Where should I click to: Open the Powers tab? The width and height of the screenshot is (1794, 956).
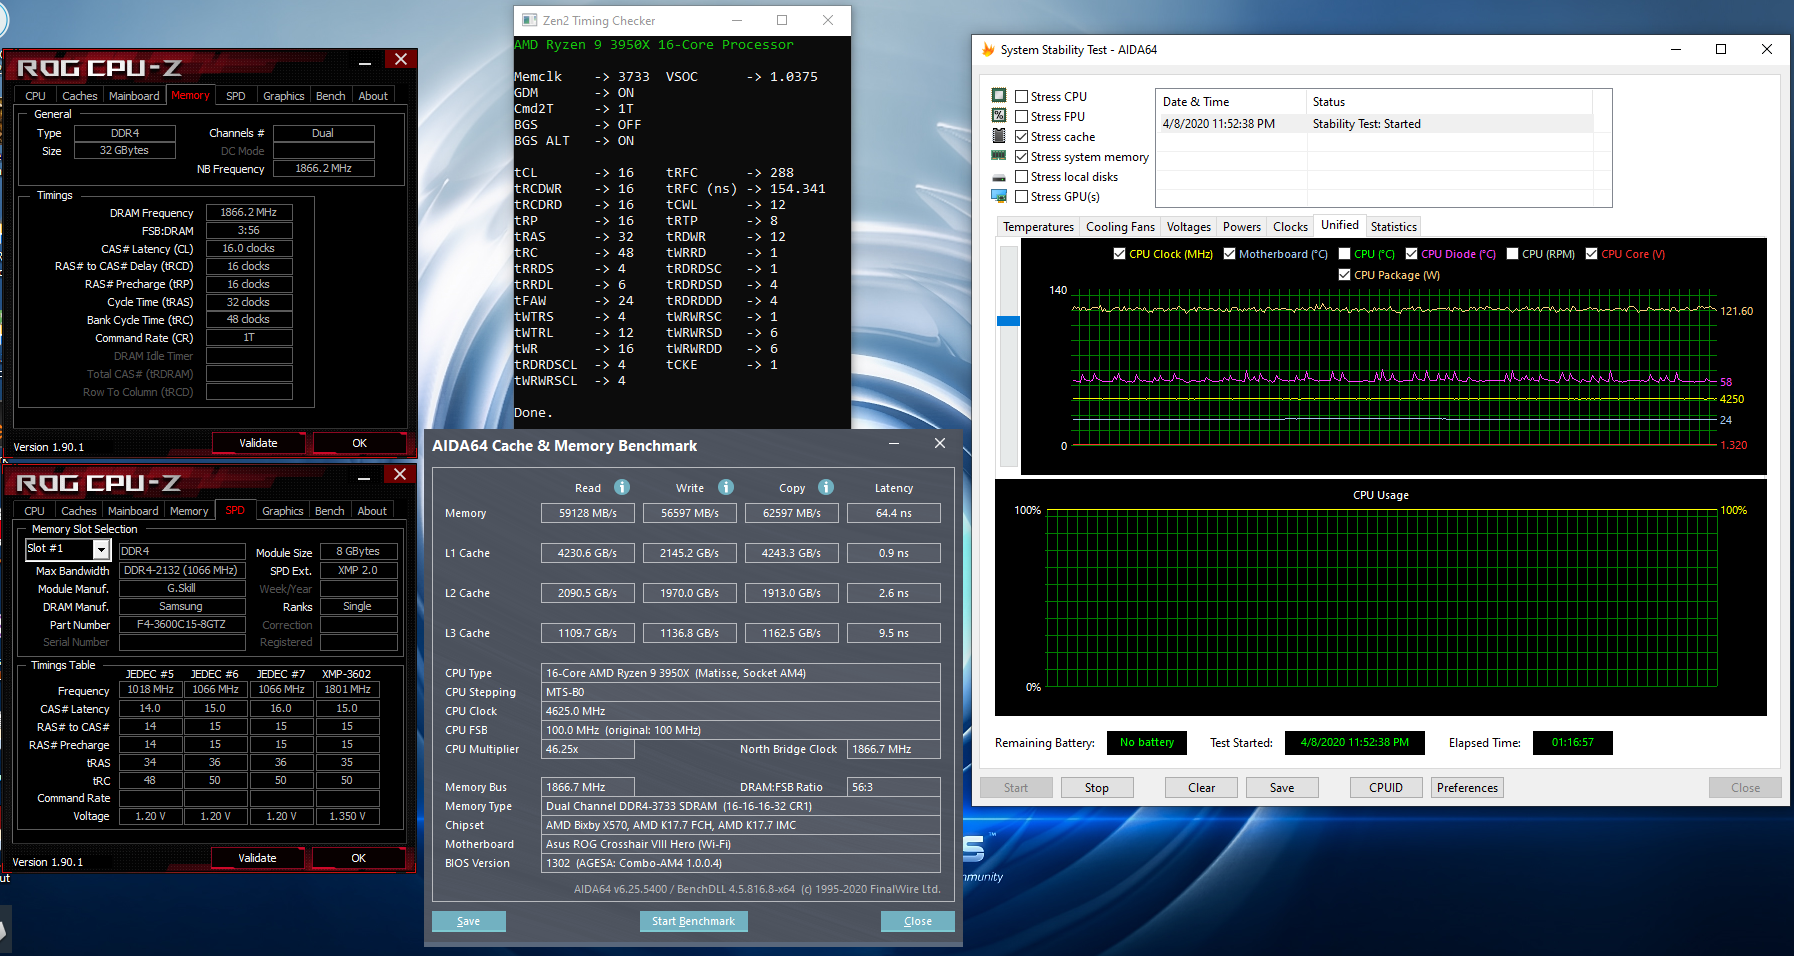[x=1241, y=227]
